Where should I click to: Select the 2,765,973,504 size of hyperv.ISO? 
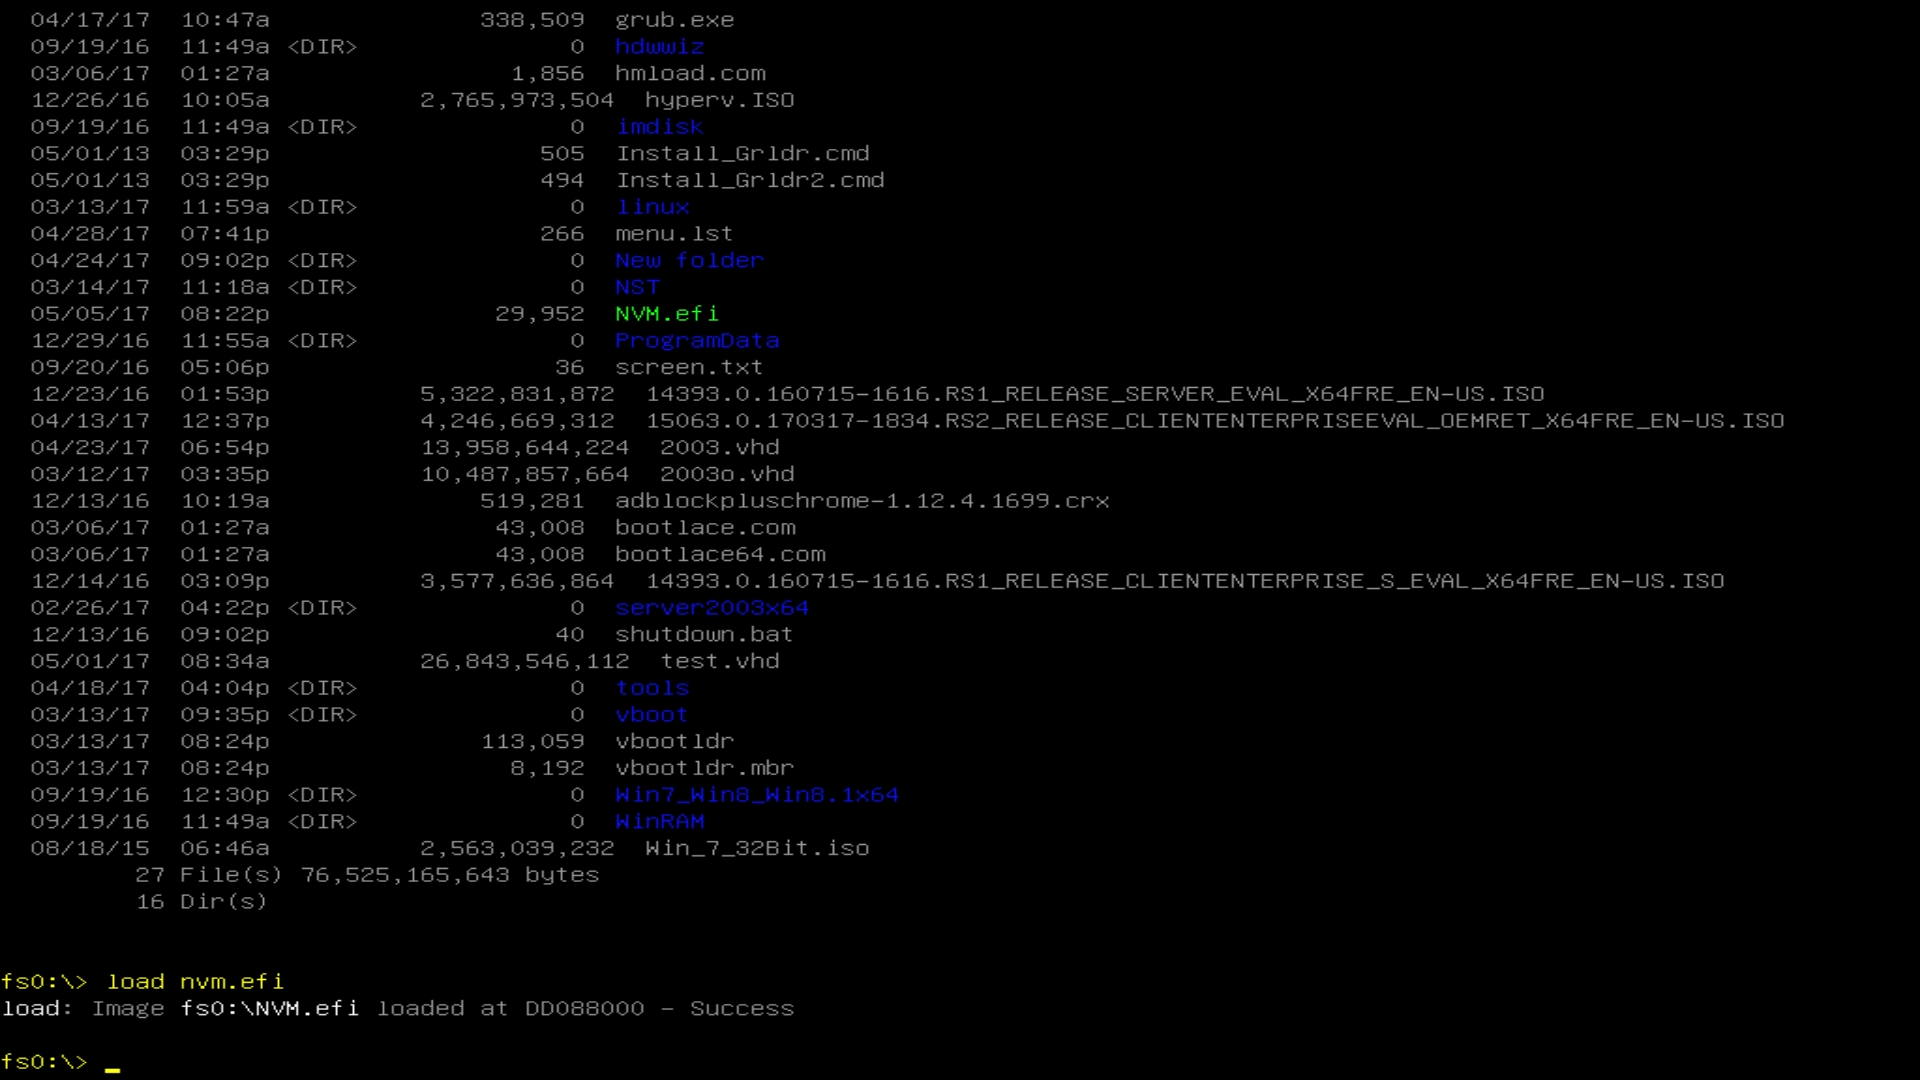tap(517, 100)
